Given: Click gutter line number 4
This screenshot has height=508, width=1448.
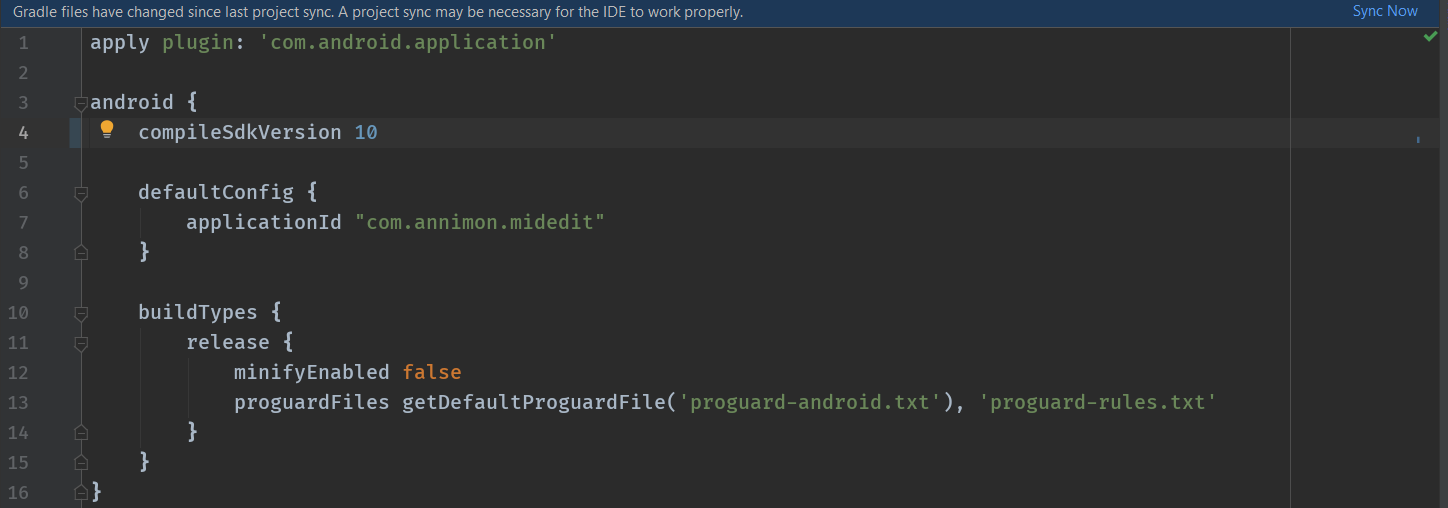Looking at the screenshot, I should click(x=23, y=133).
